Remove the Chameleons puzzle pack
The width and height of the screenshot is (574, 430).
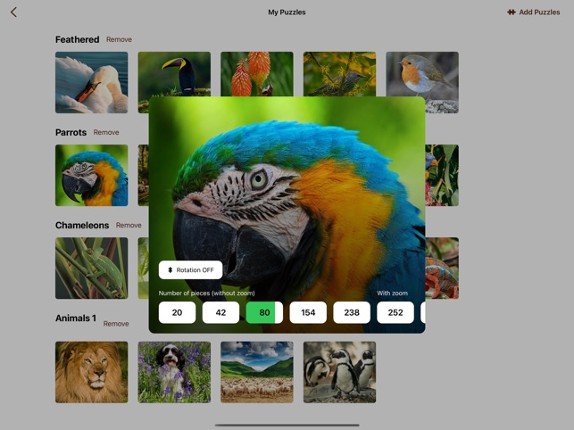(128, 225)
